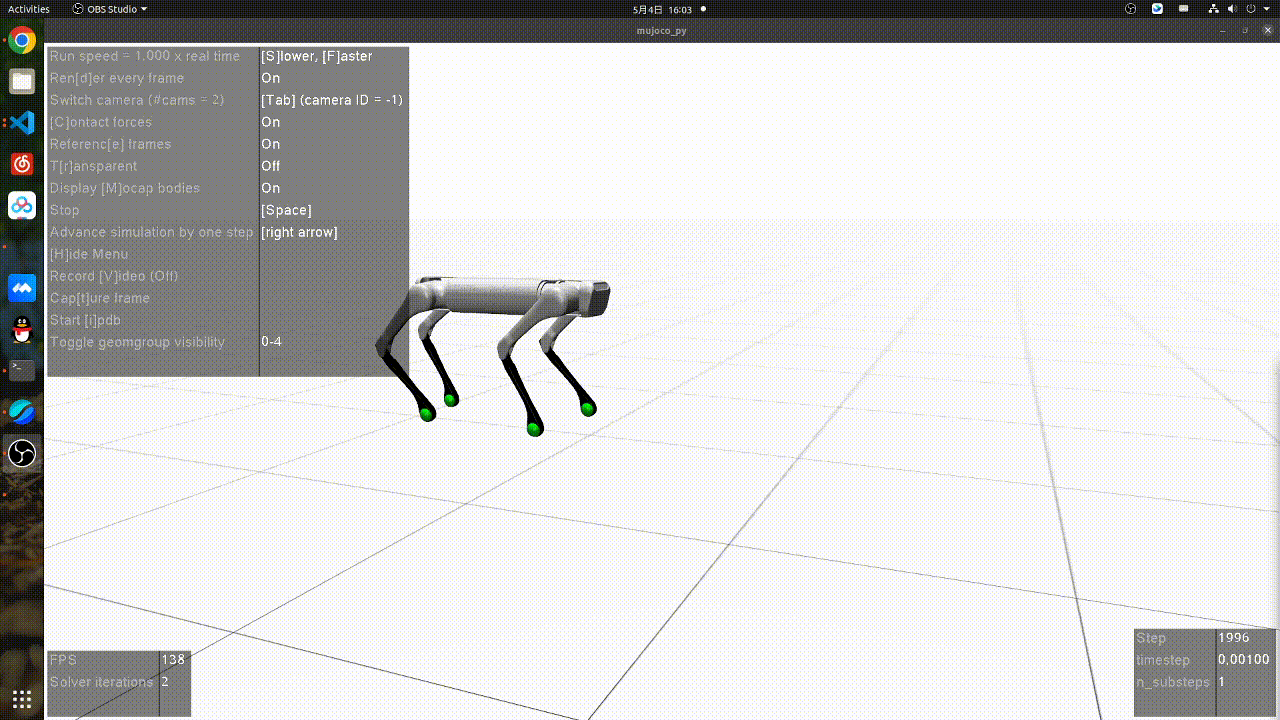Click 'Run speed = 1.000 x real time' text
1280x720 pixels.
(145, 56)
